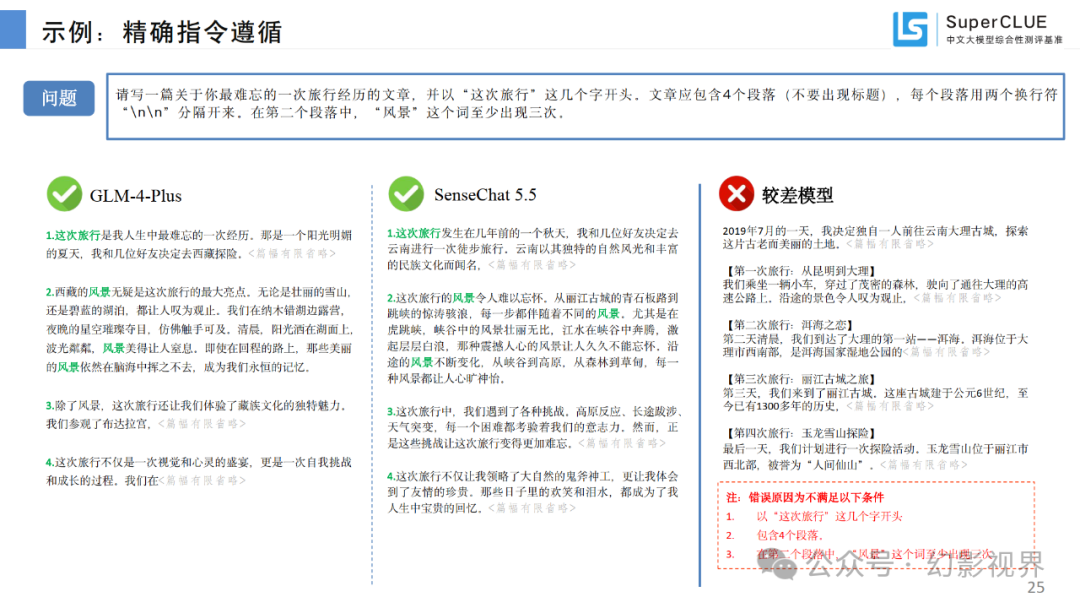Click the green checkmark beside GLM-4-Plus
This screenshot has height=608, width=1080.
64,193
